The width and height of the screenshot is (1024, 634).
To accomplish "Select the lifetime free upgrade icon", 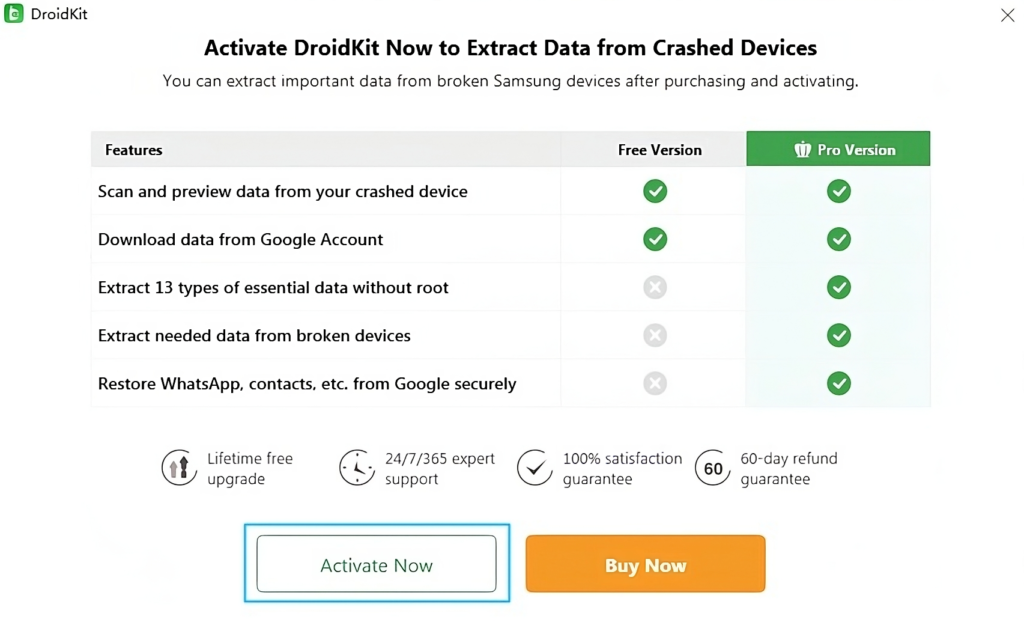I will (179, 467).
